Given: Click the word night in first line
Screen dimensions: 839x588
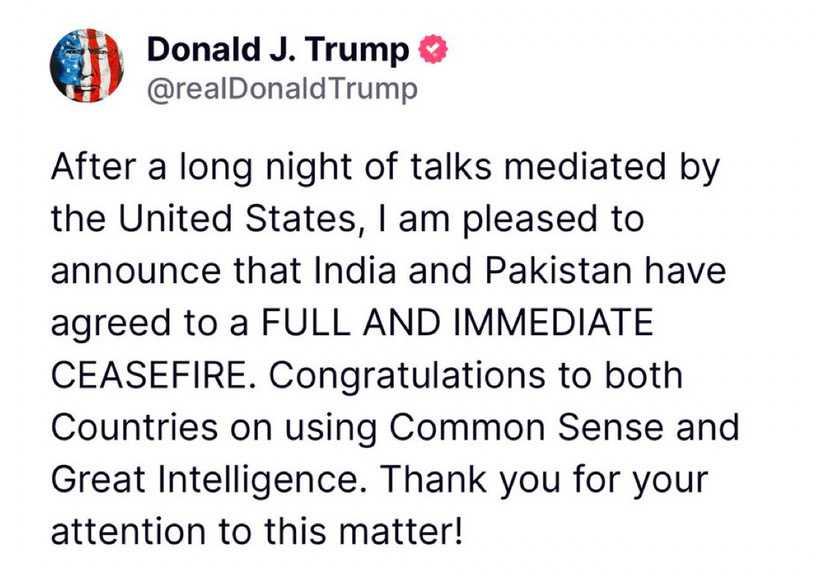Looking at the screenshot, I should coord(310,166).
